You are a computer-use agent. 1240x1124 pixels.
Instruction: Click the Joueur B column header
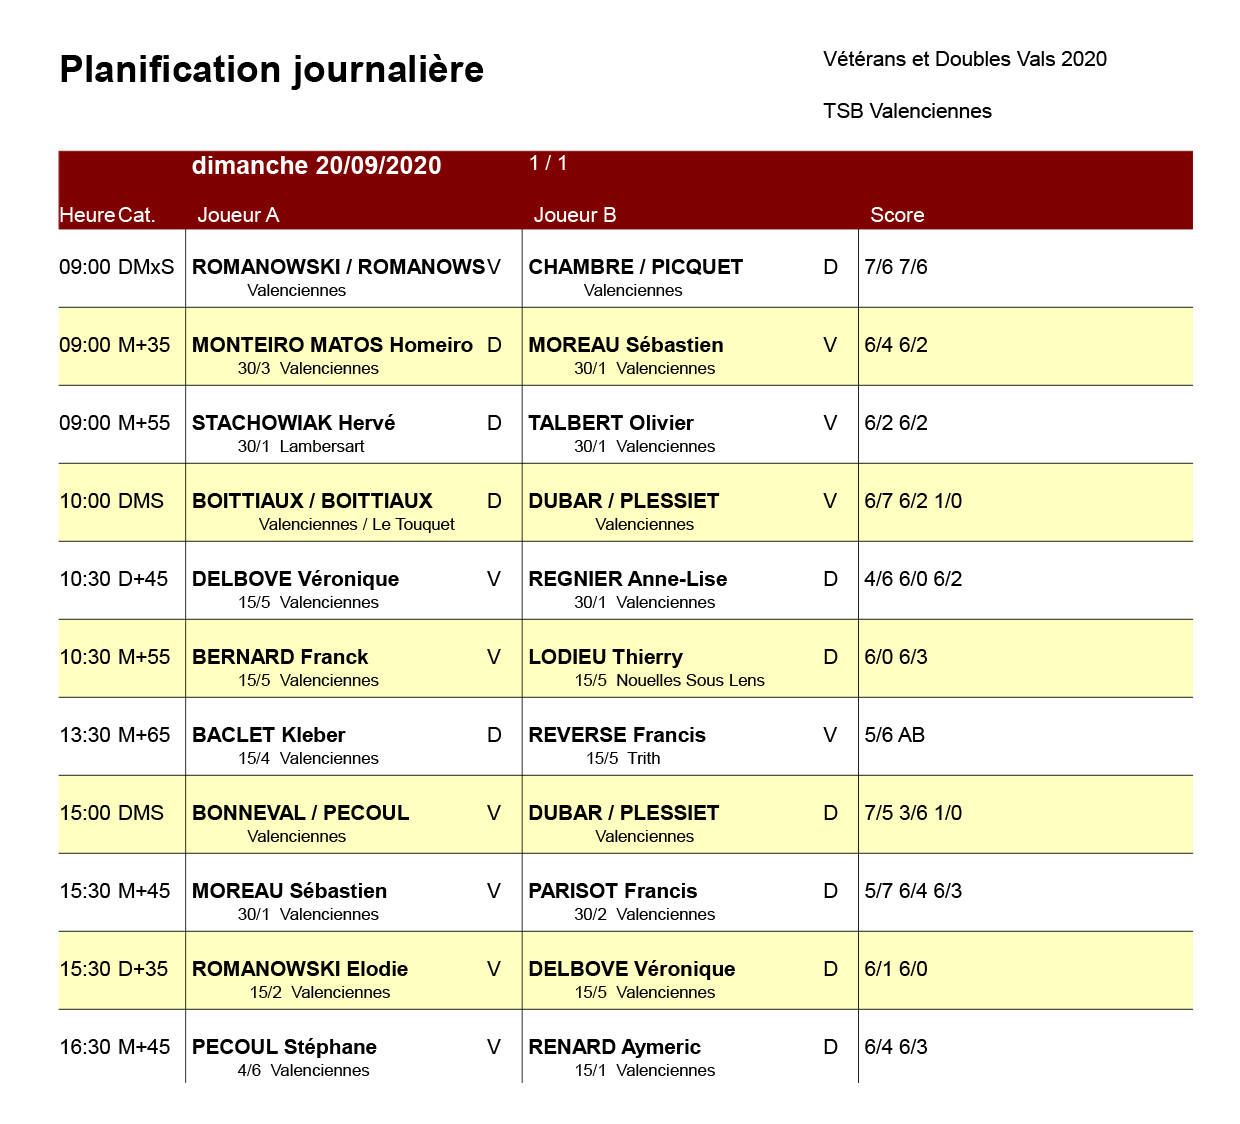(575, 215)
